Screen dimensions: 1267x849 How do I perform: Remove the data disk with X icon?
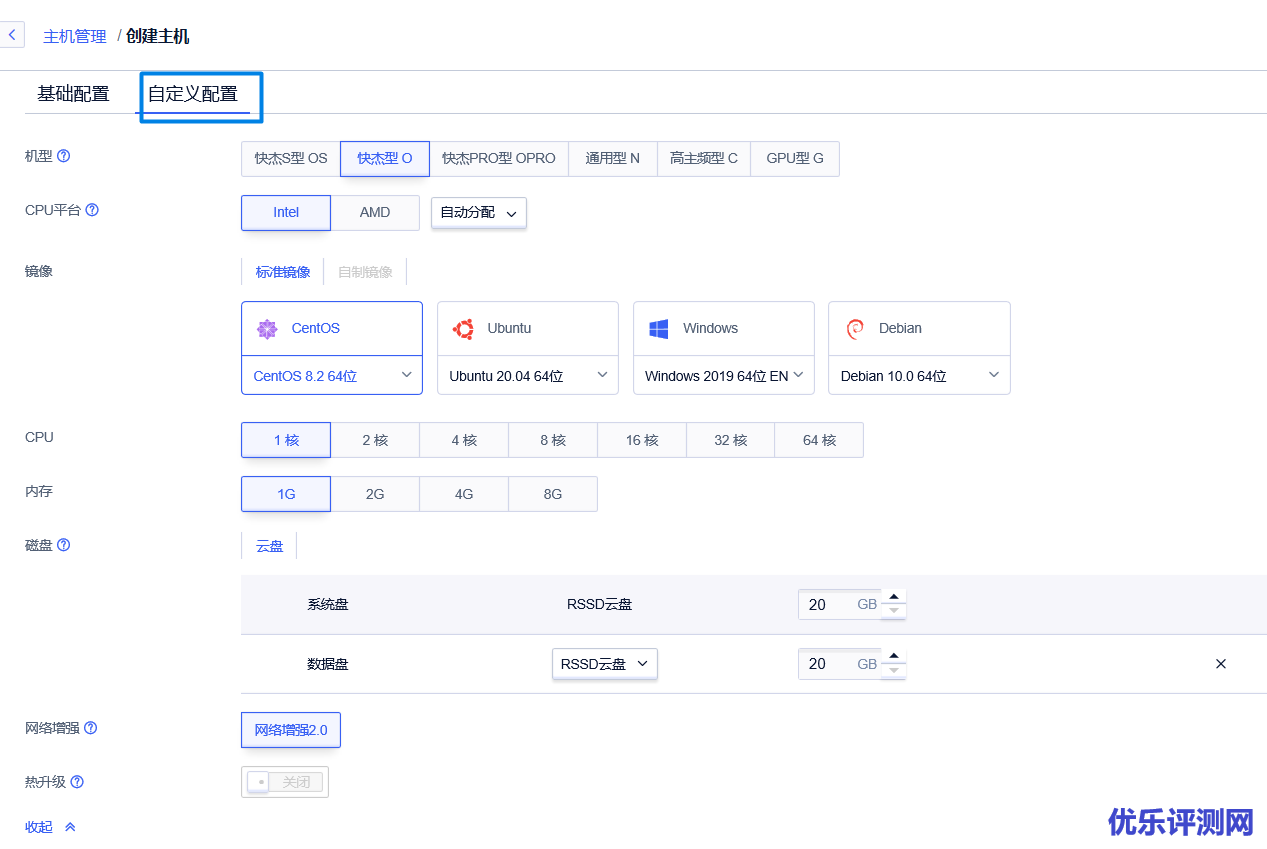click(x=1220, y=664)
